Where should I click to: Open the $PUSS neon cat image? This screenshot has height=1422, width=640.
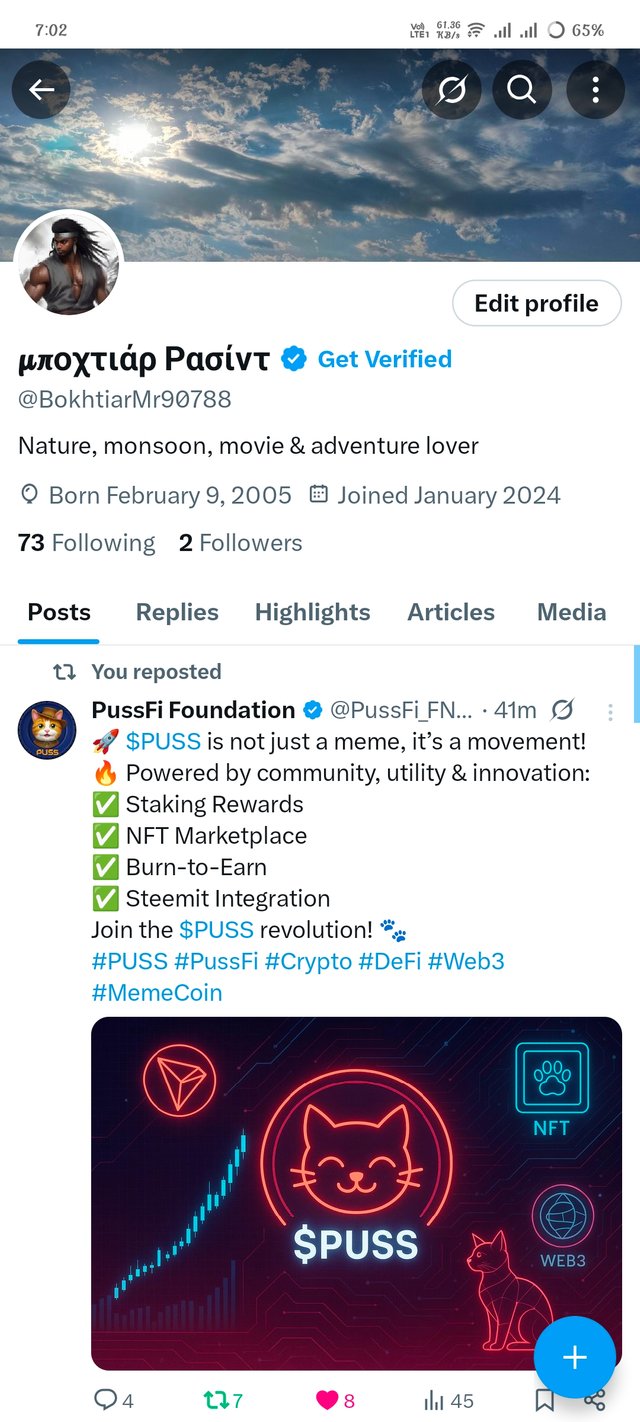(x=356, y=1192)
